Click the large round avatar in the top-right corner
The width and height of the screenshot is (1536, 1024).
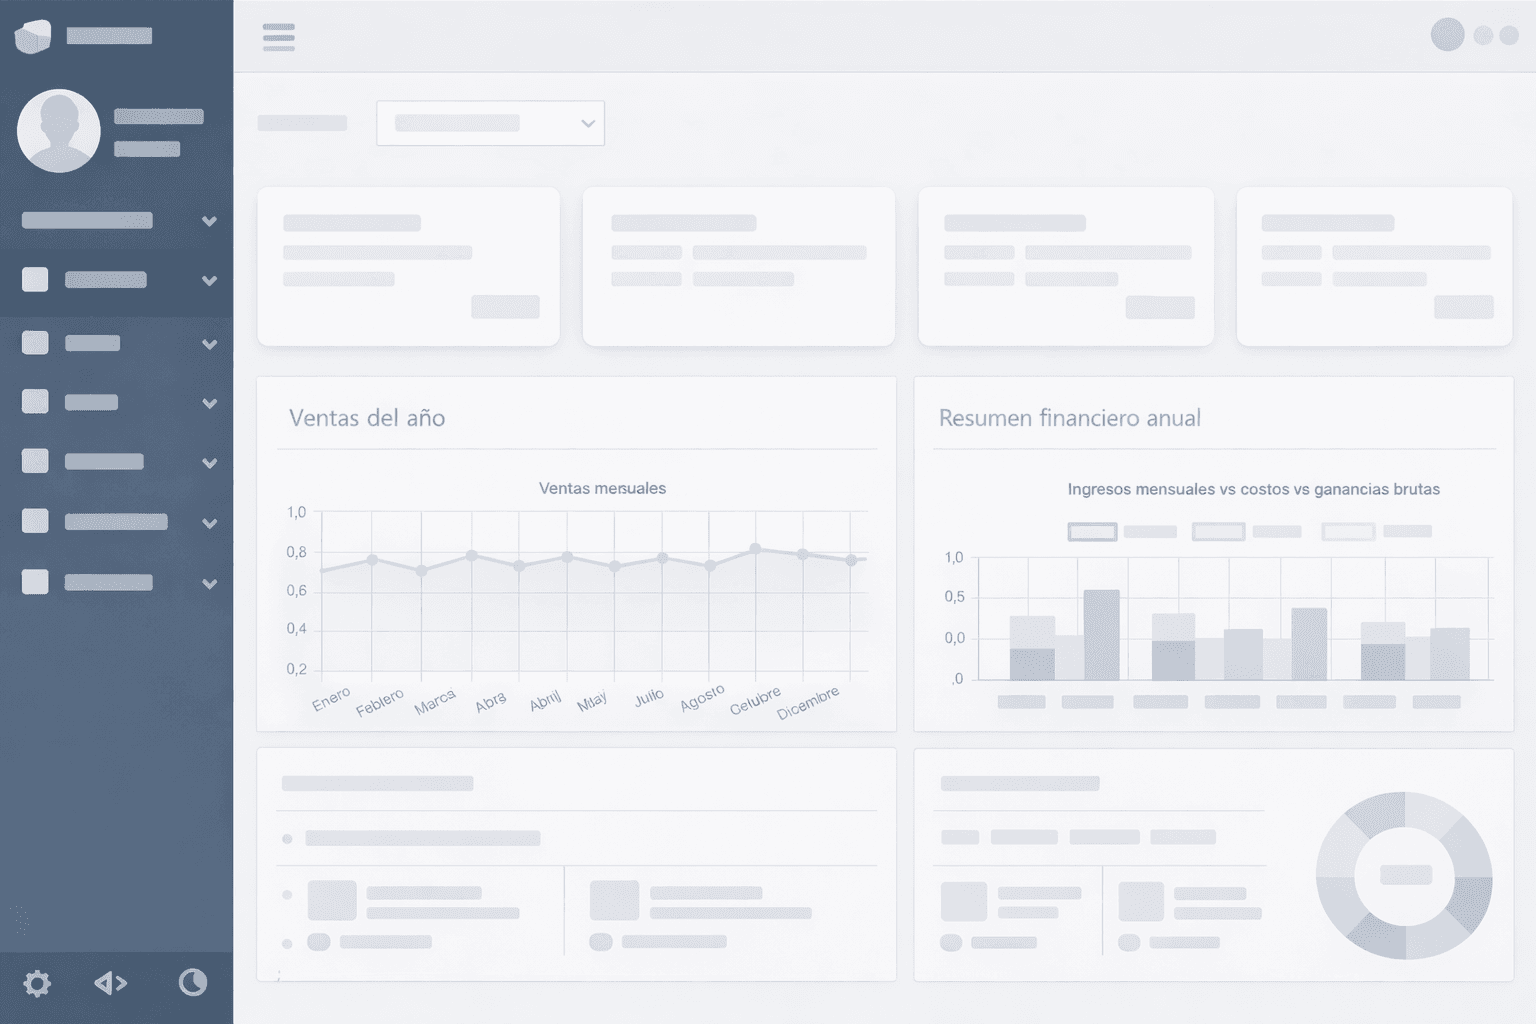coord(1447,35)
